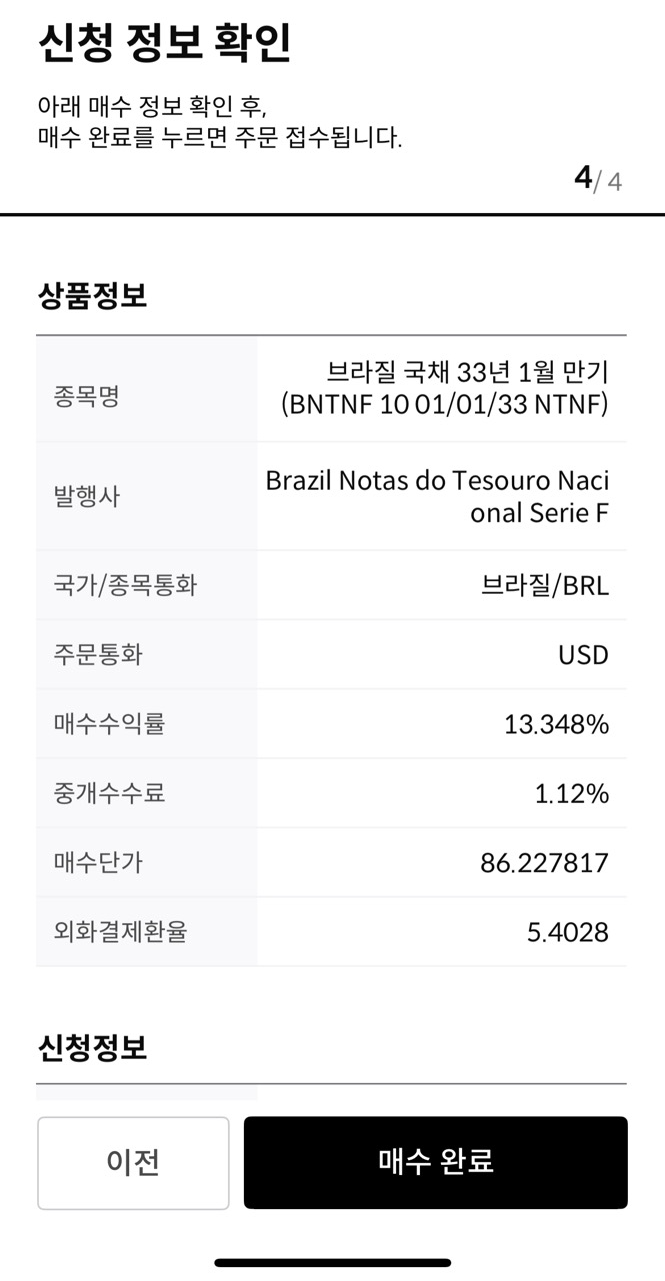Screen dimensions: 665x1281
Task: Tap the iOS home indicator bar
Action: (332, 1263)
